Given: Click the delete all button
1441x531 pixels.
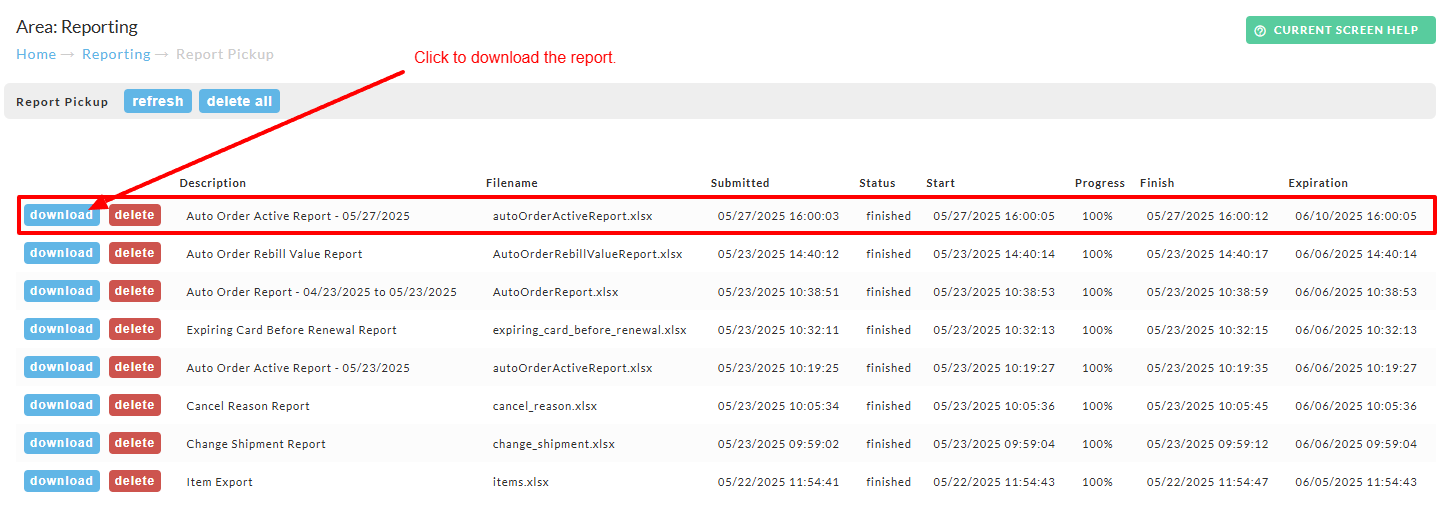Looking at the screenshot, I should [240, 101].
